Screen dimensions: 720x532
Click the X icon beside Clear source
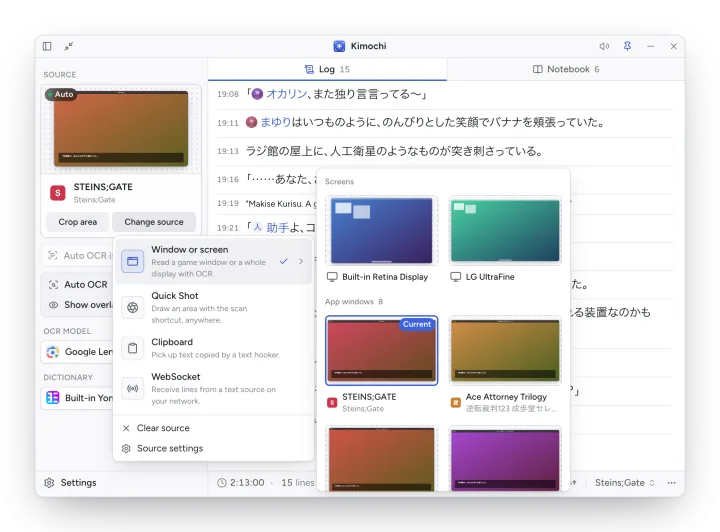click(126, 428)
